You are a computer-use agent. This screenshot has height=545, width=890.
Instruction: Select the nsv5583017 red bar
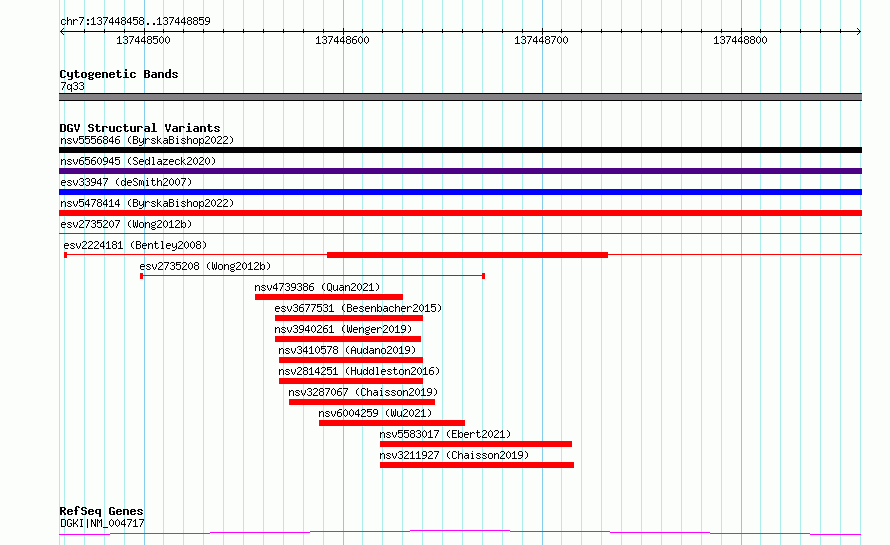click(476, 444)
